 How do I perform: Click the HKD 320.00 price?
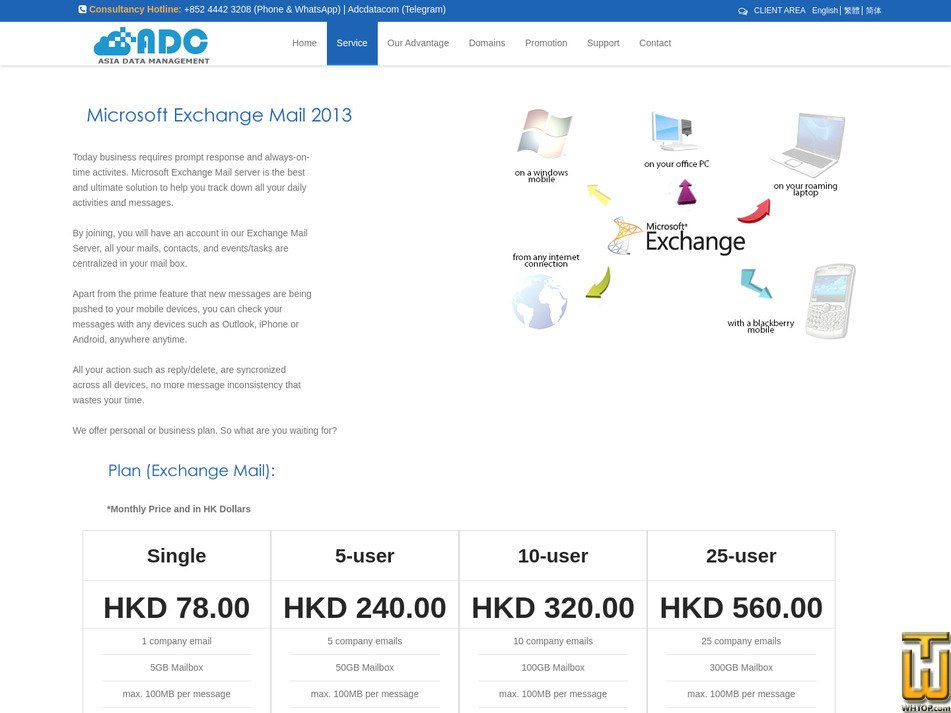click(x=553, y=608)
